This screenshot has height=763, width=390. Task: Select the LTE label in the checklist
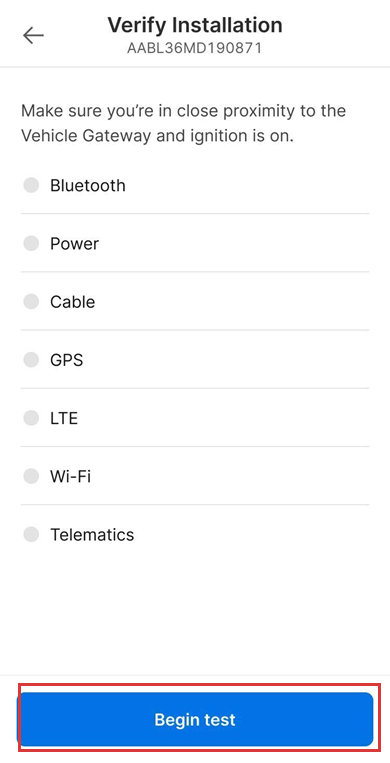pos(64,418)
